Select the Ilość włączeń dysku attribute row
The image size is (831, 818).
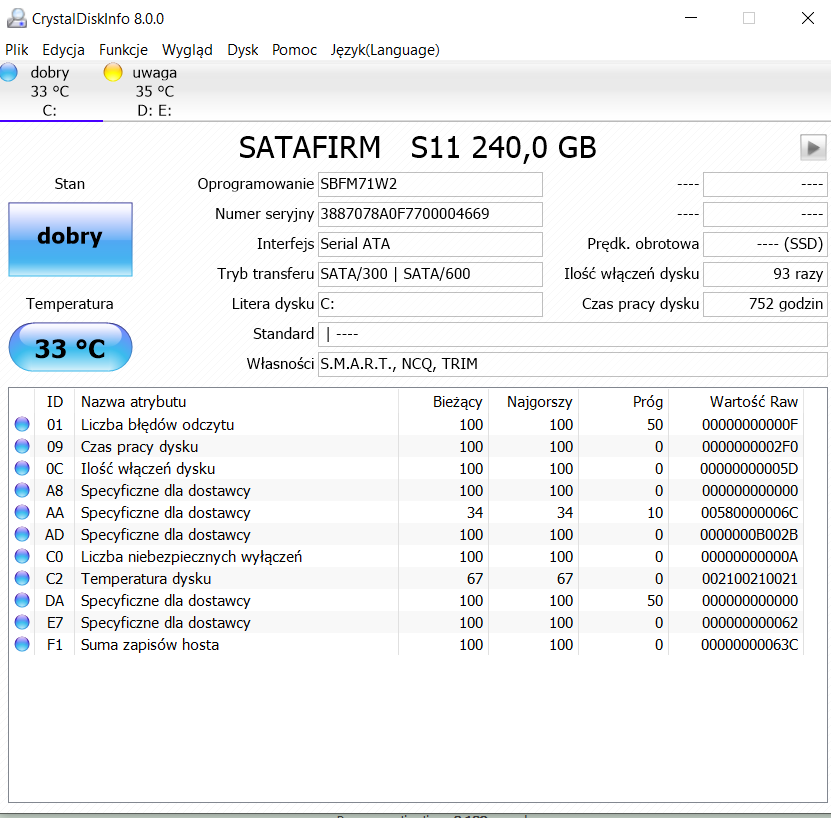coord(406,469)
